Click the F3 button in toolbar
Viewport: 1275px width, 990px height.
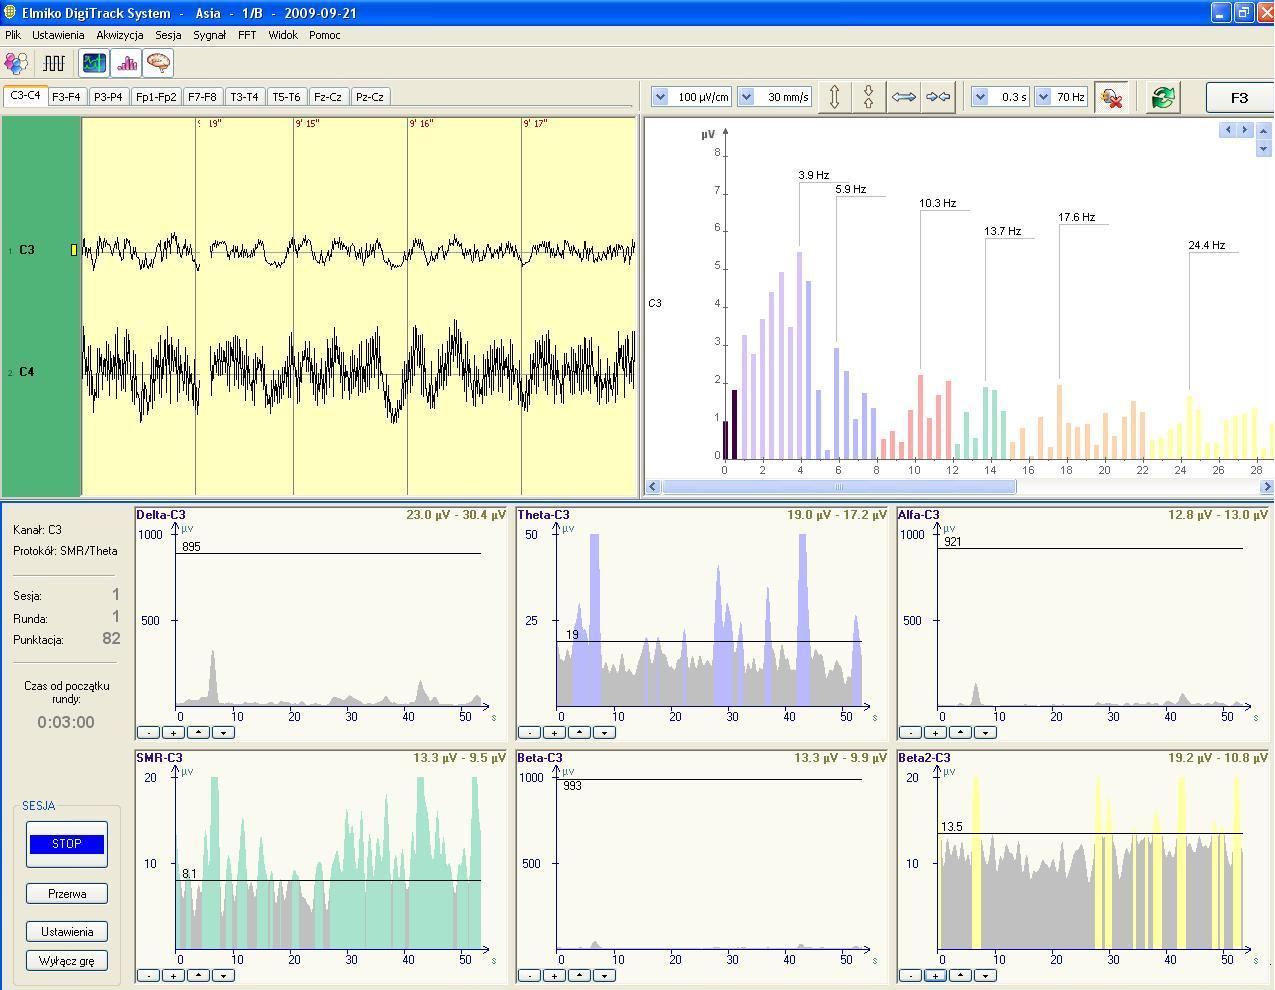[1238, 97]
